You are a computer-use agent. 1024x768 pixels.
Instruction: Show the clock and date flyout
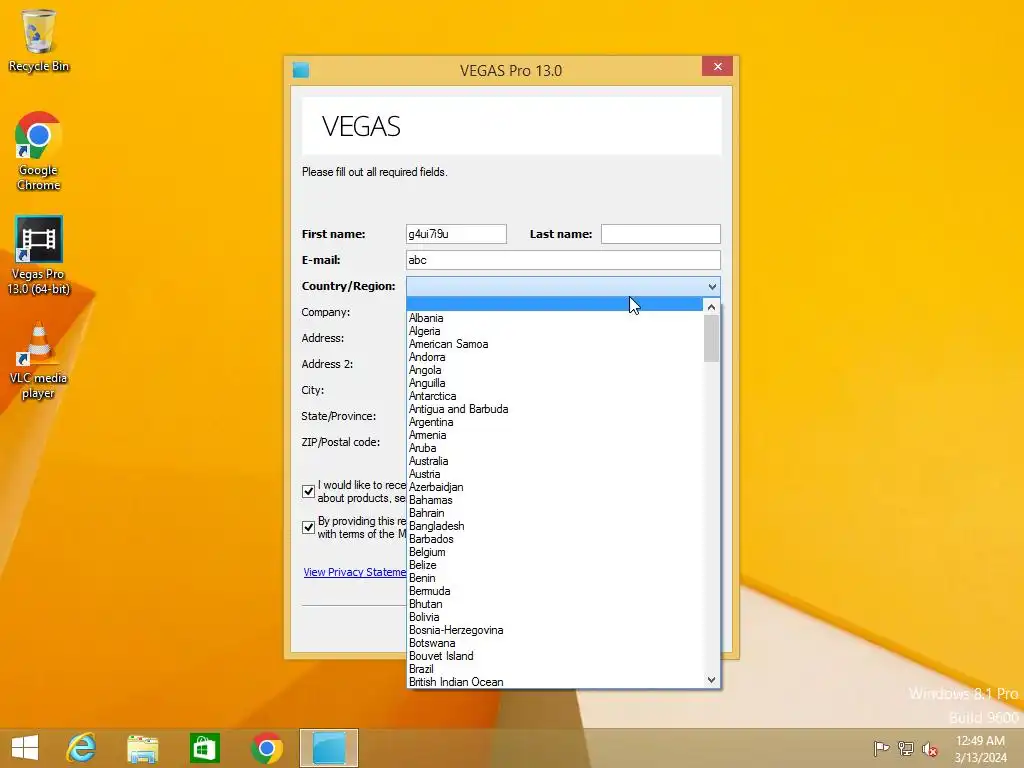click(x=980, y=749)
